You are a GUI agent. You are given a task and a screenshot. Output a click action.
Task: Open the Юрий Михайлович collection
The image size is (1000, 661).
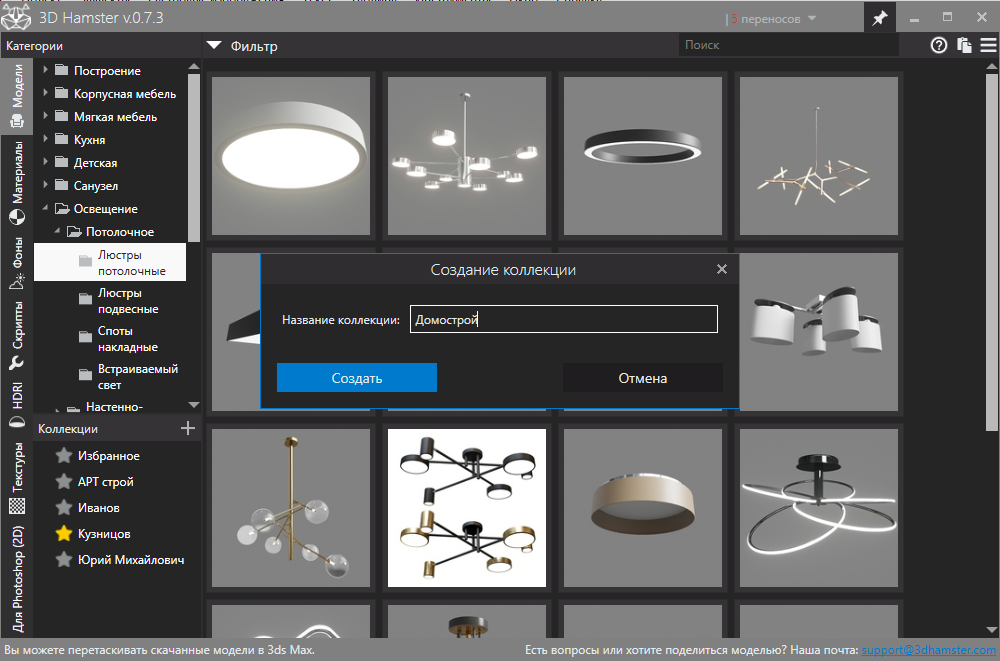(131, 560)
